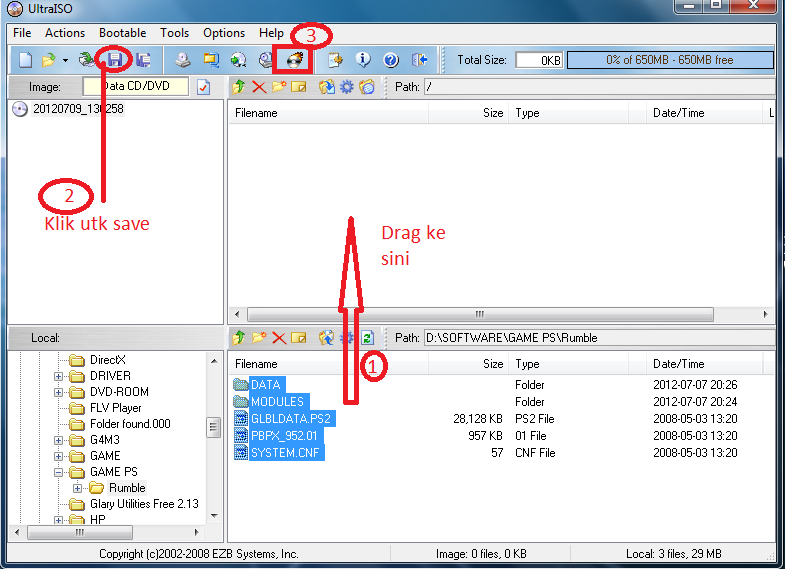The height and width of the screenshot is (569, 785).
Task: Collapse the GAME PS folder node
Action: (59, 472)
